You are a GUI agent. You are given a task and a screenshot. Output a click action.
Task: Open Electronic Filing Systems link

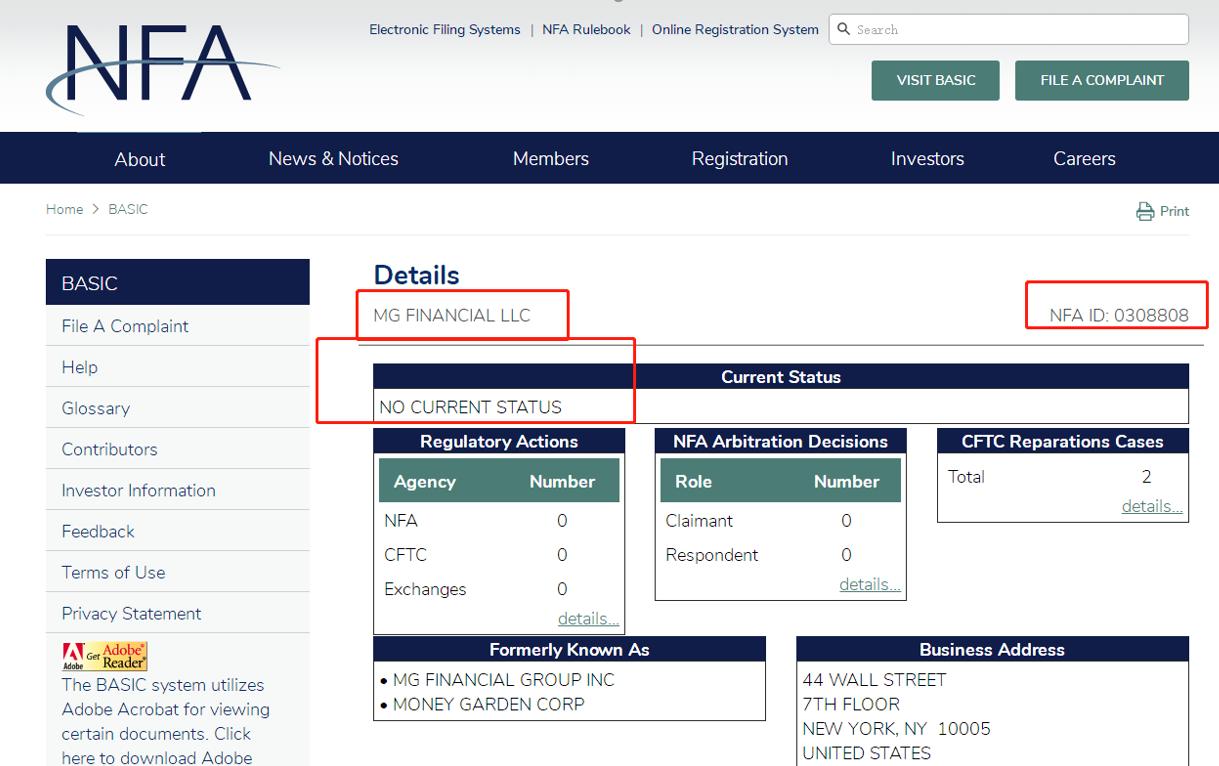pos(445,29)
